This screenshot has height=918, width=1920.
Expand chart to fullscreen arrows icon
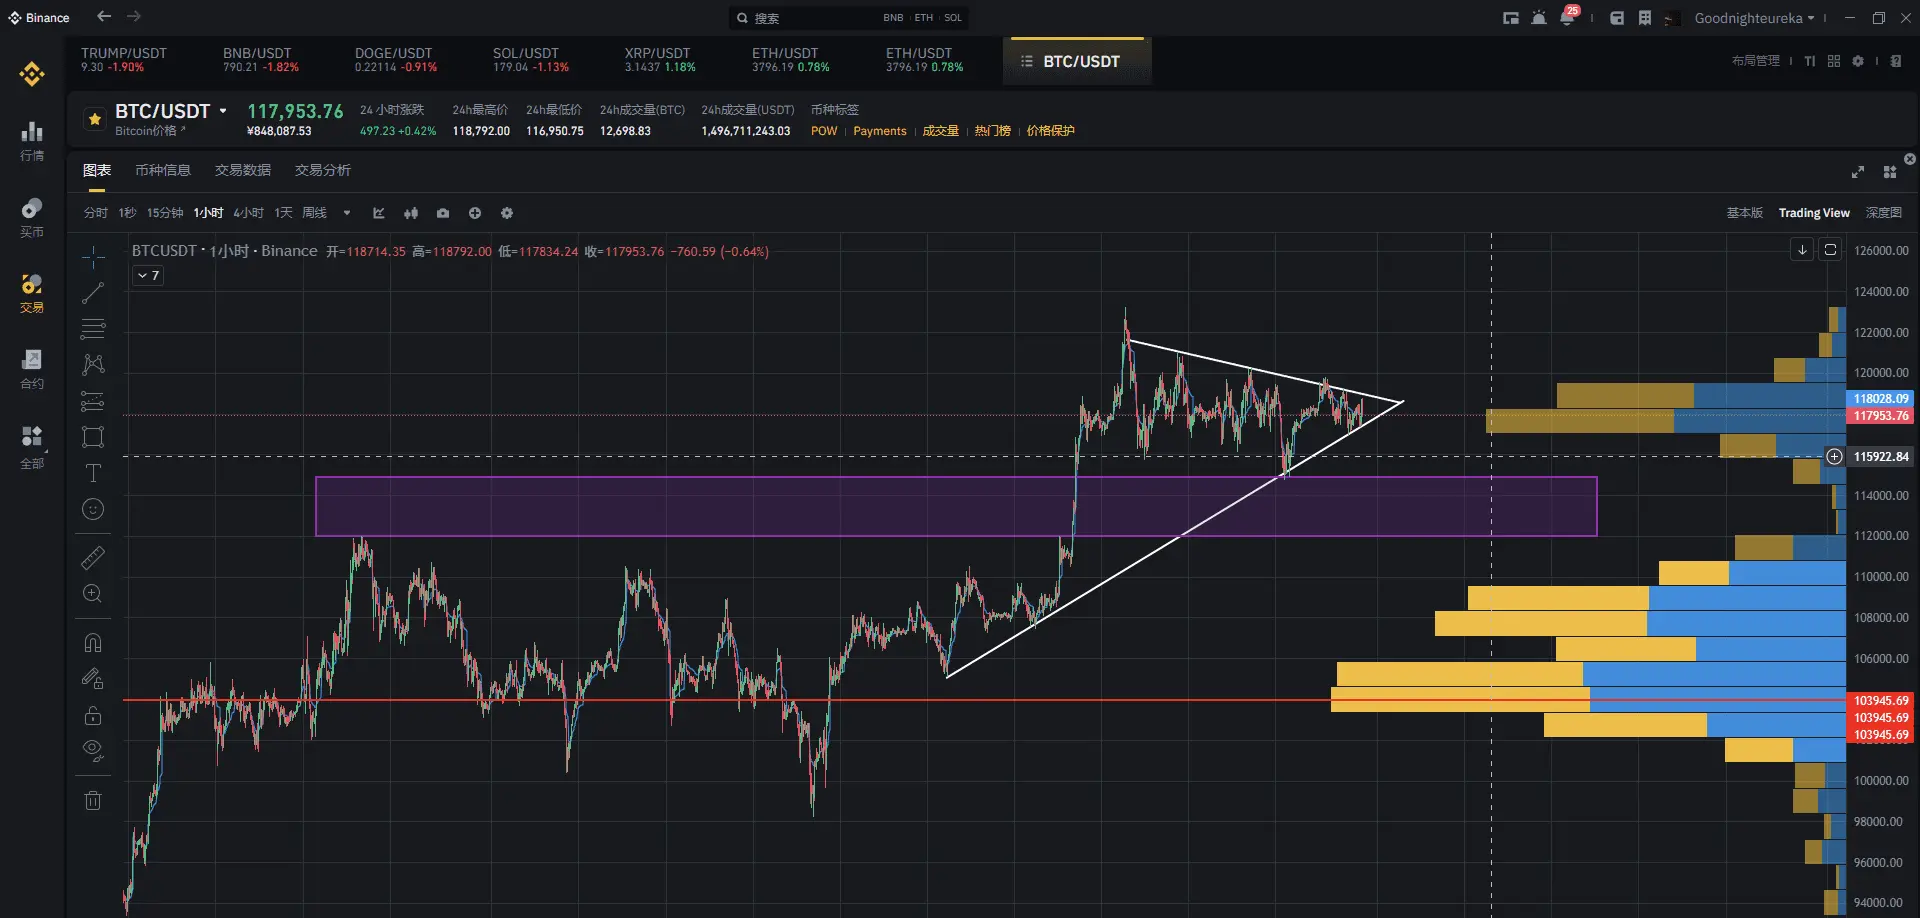1858,172
